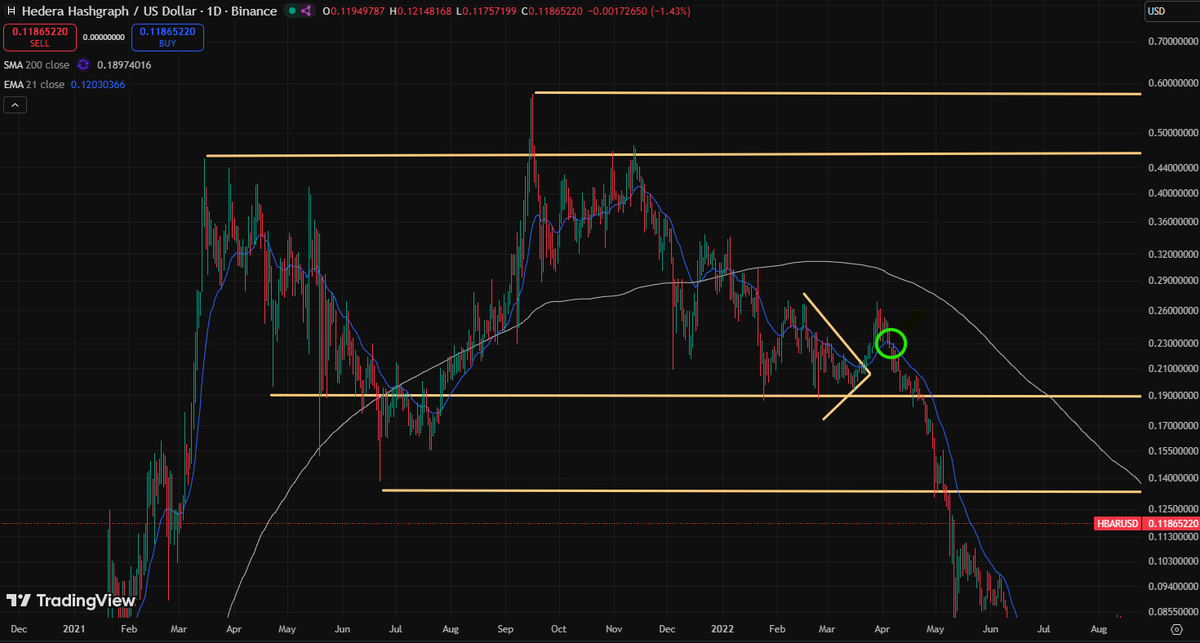Click the open price O0.11949787
1200x643 pixels.
(x=354, y=11)
